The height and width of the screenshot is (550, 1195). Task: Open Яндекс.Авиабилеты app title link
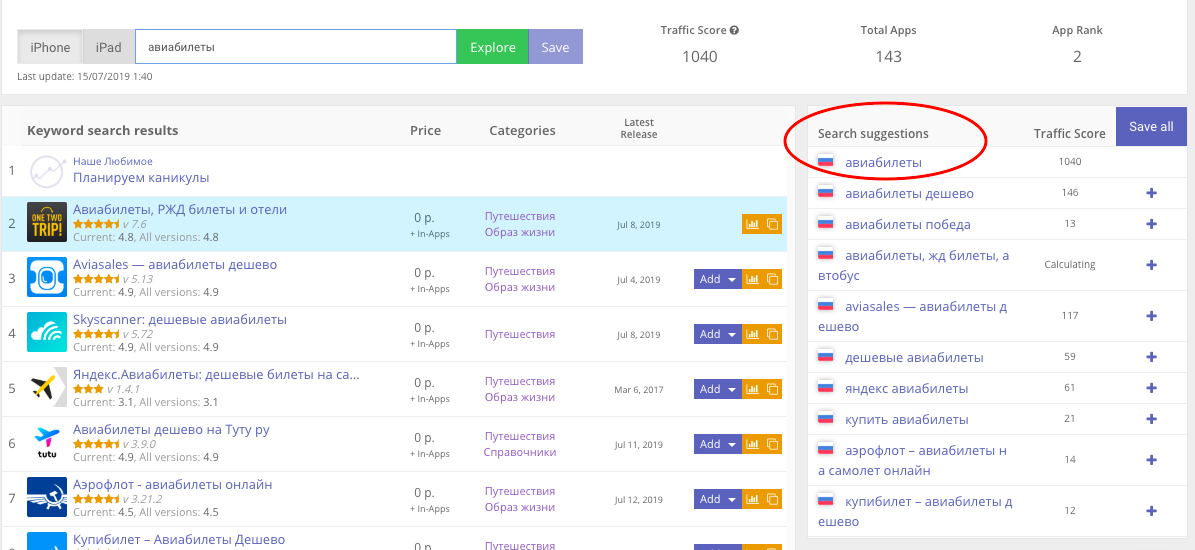[x=216, y=374]
